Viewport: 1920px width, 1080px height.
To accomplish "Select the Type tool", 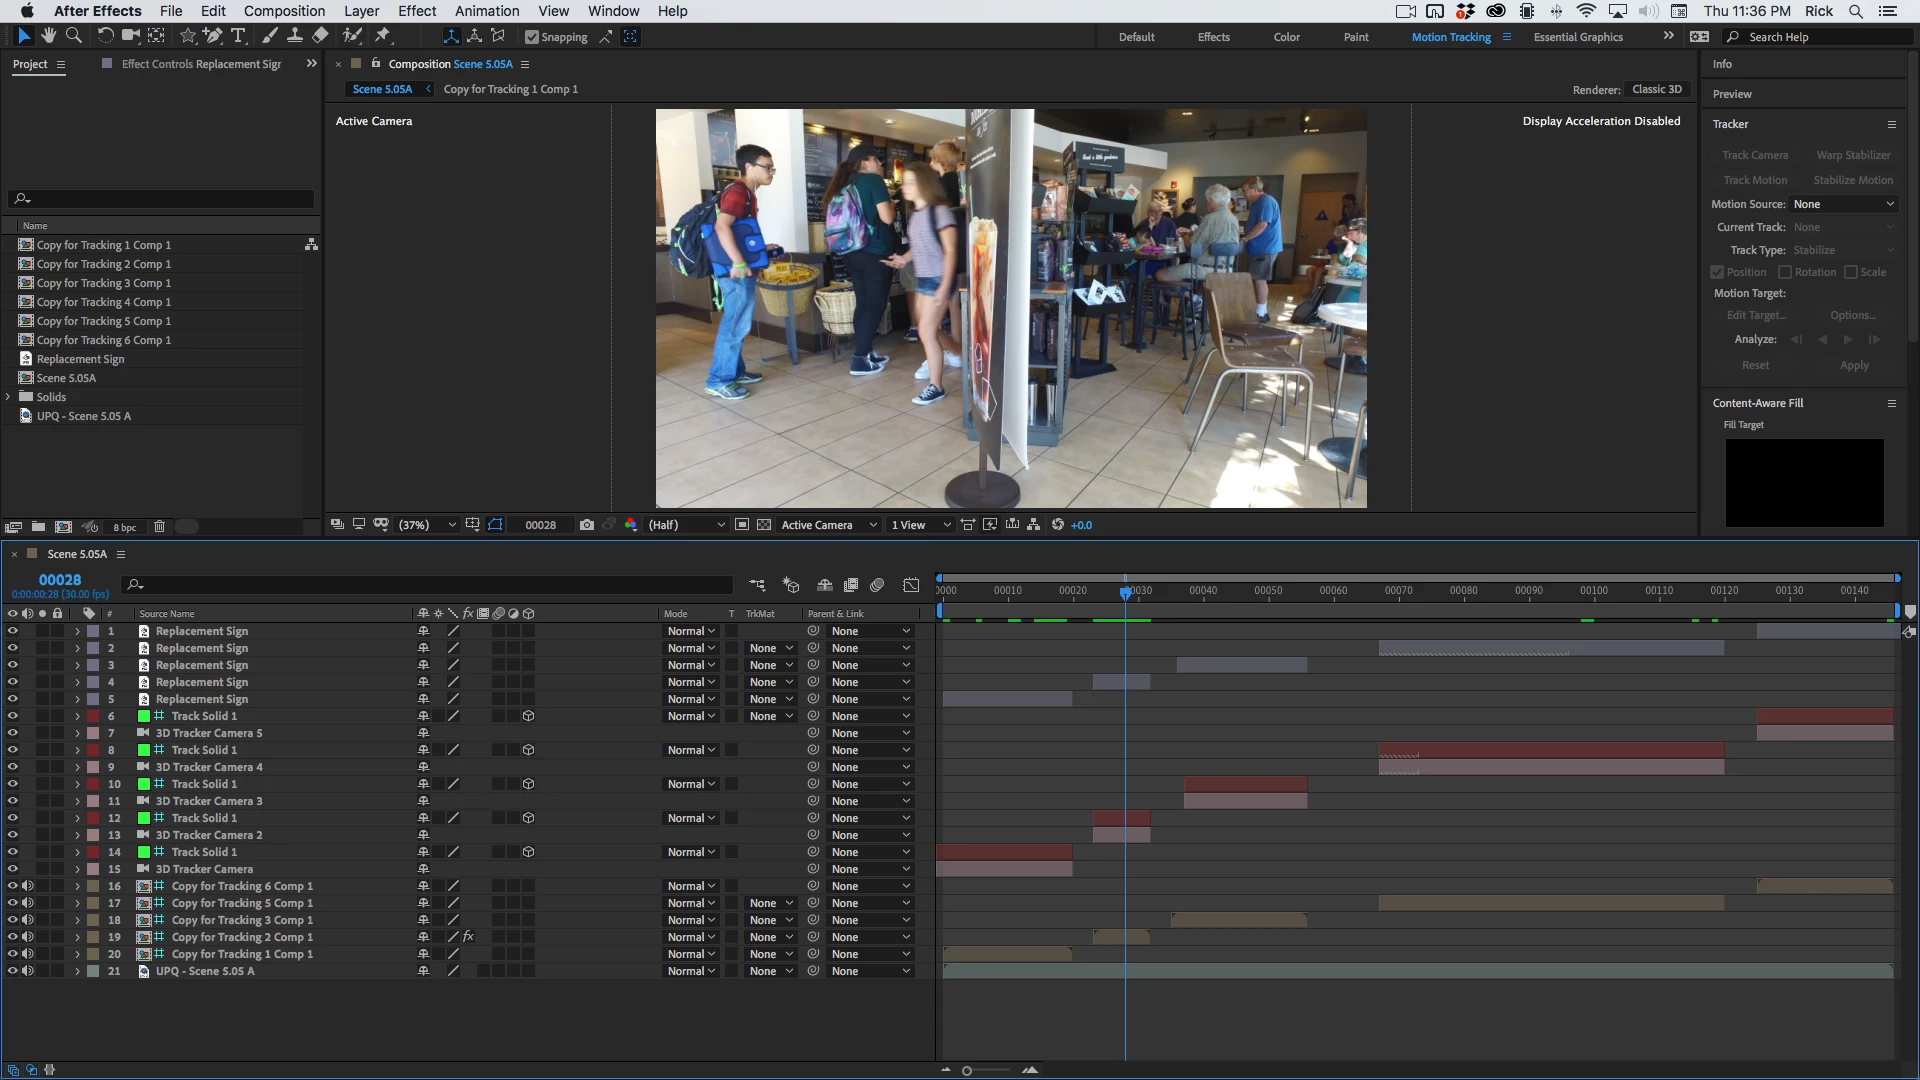I will [238, 36].
